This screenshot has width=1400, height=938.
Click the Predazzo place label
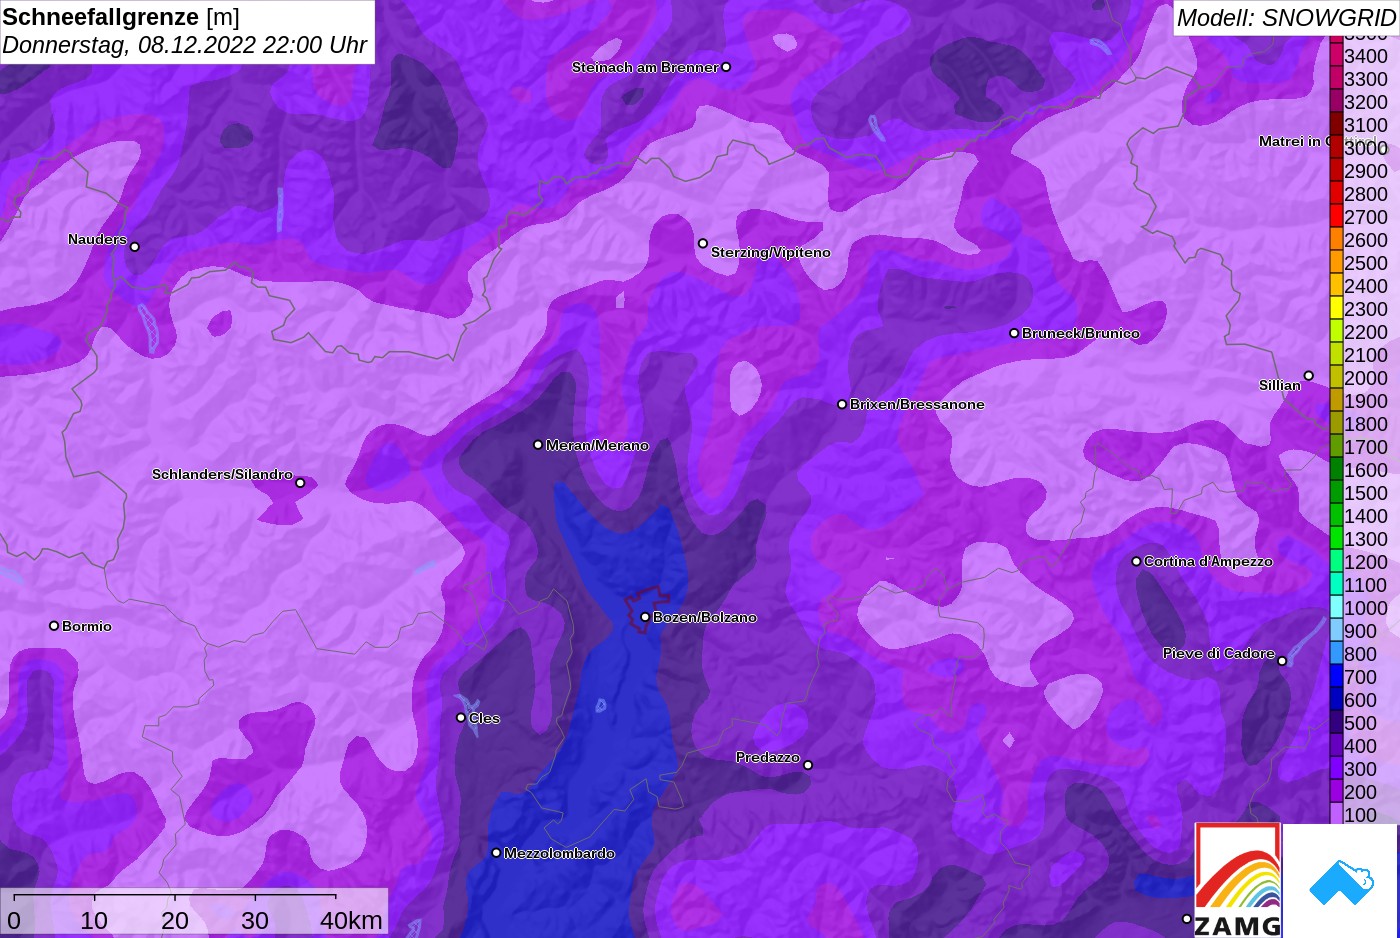pos(768,757)
